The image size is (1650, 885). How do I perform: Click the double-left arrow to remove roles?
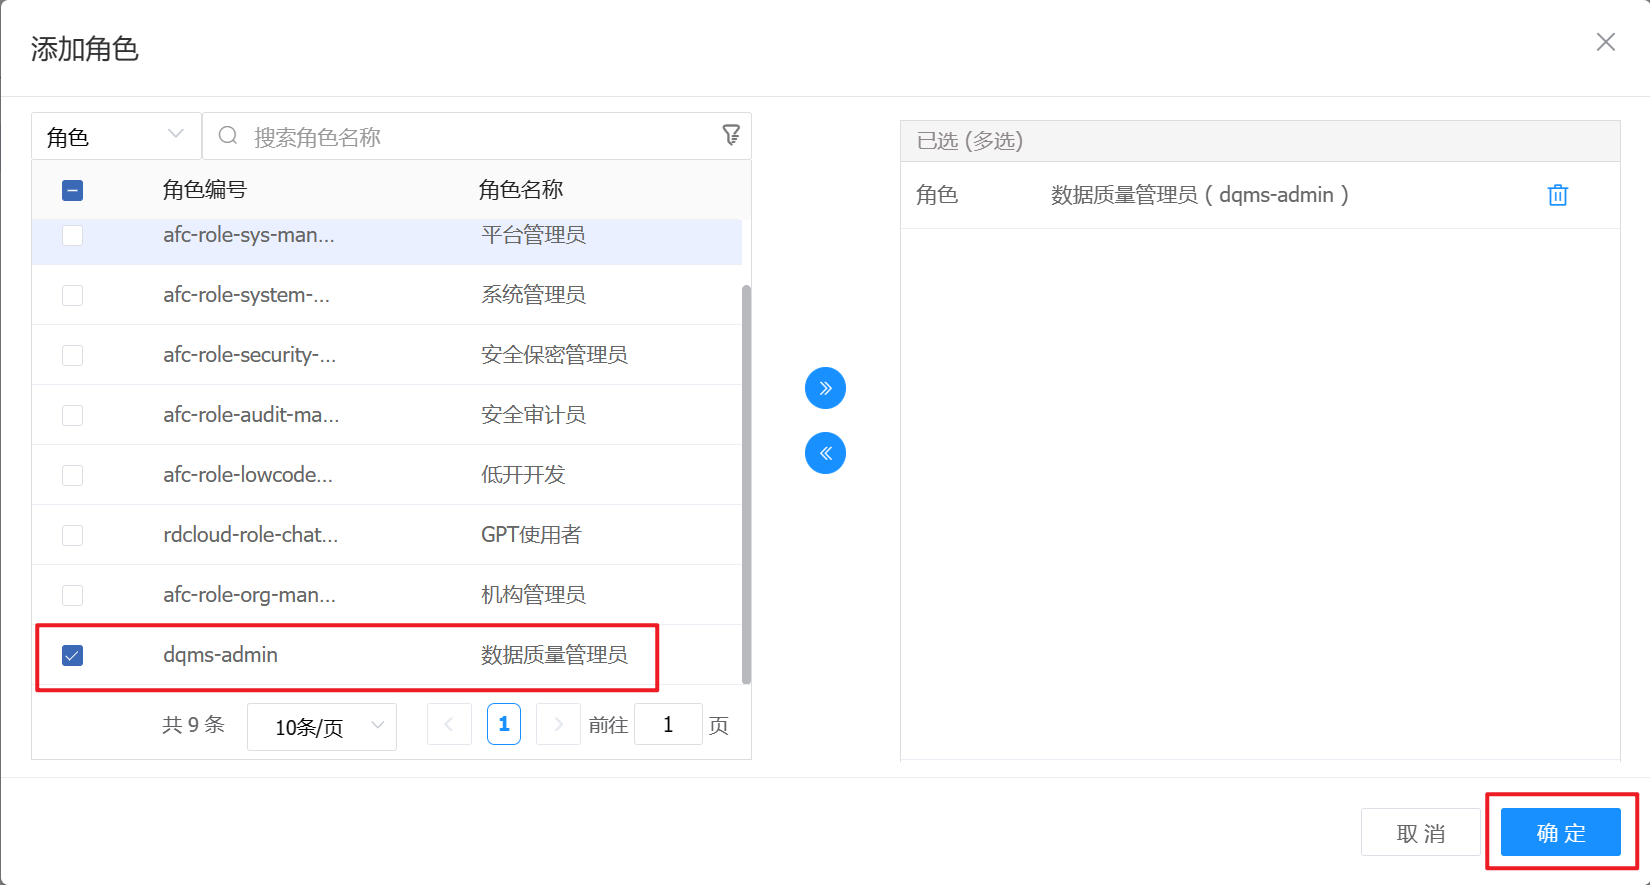[x=825, y=453]
